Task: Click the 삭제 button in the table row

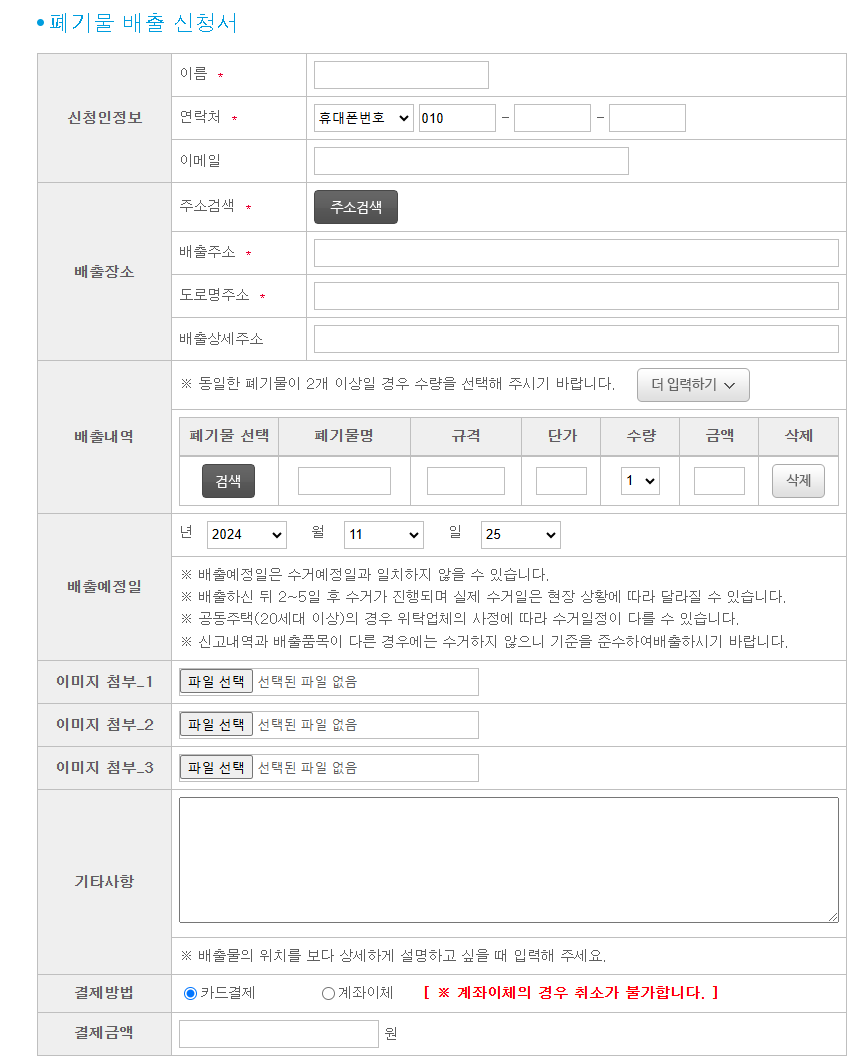Action: [x=798, y=481]
